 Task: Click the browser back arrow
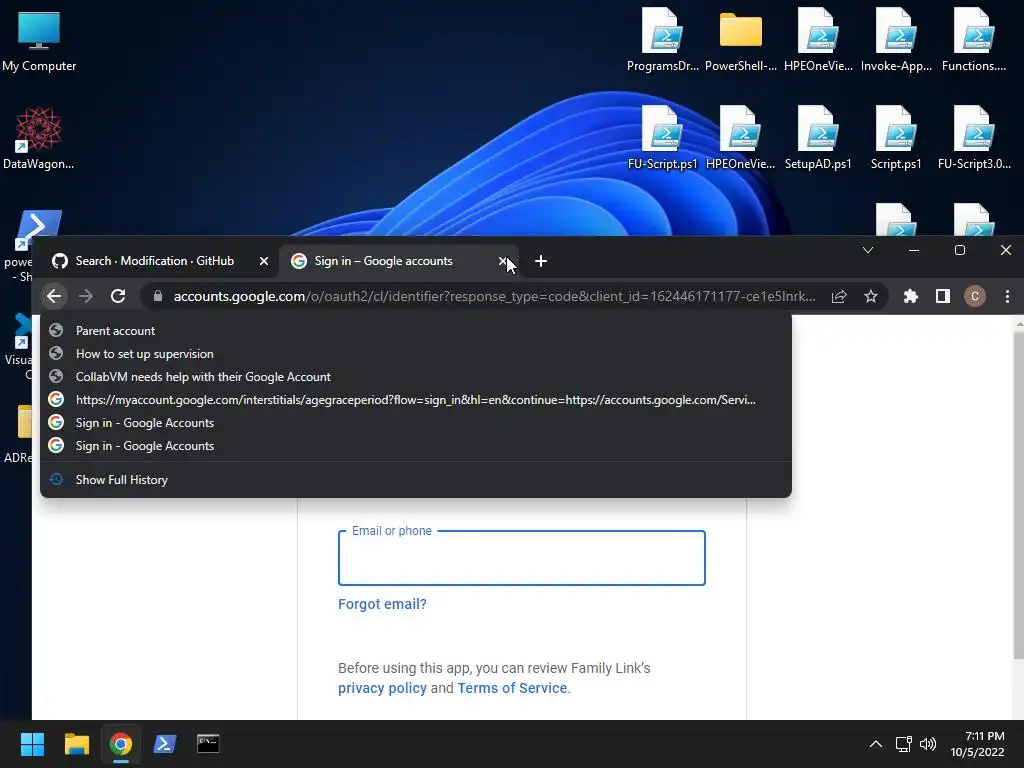54,296
